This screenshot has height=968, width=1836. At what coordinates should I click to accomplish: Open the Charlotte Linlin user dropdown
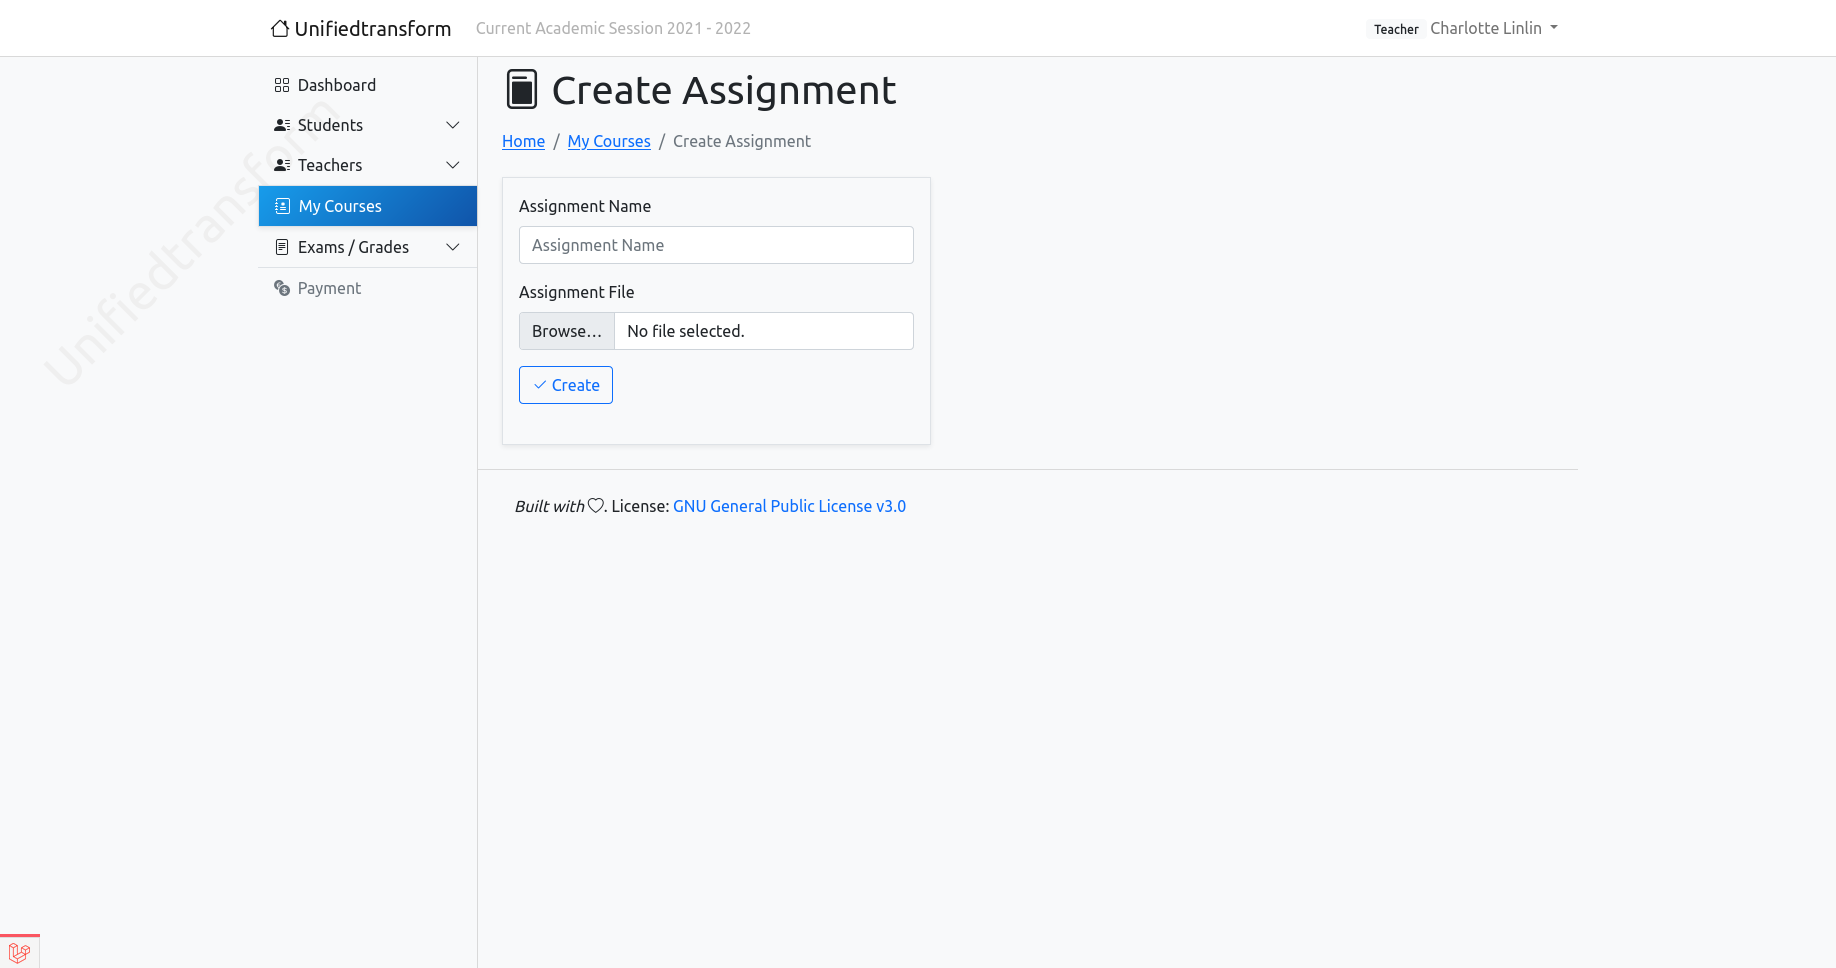coord(1494,28)
